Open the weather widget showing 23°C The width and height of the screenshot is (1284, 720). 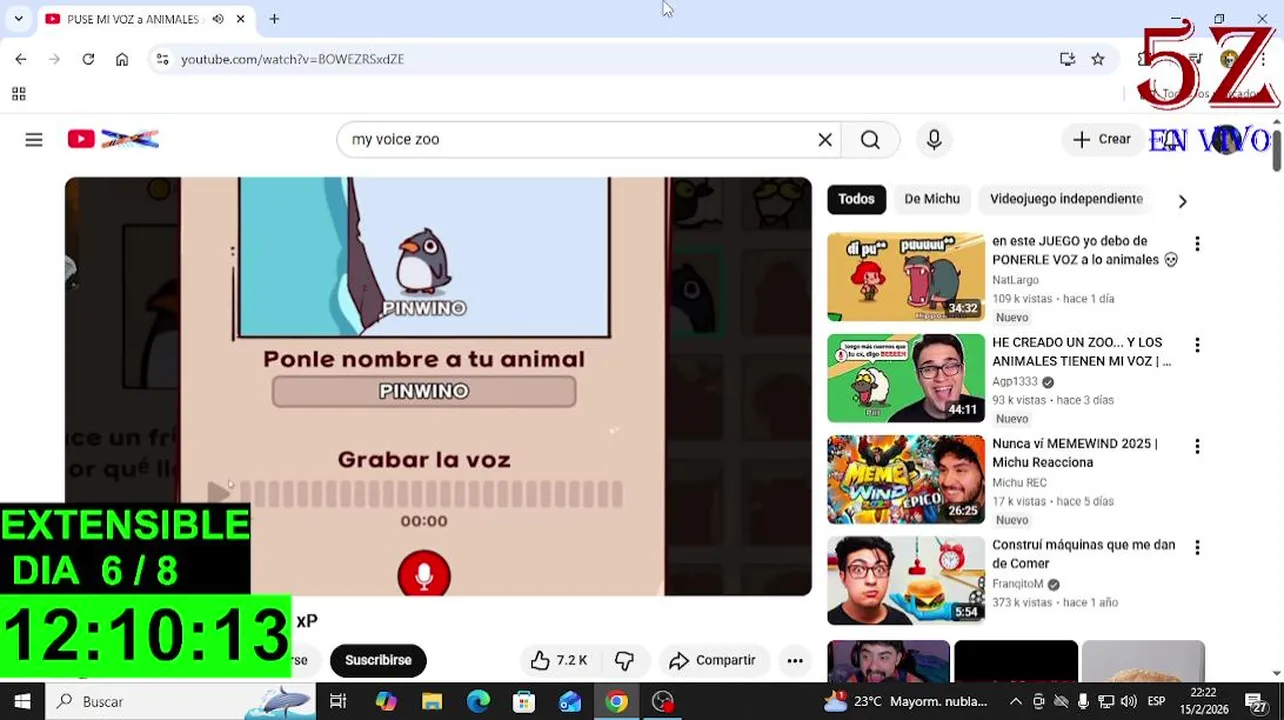click(906, 702)
